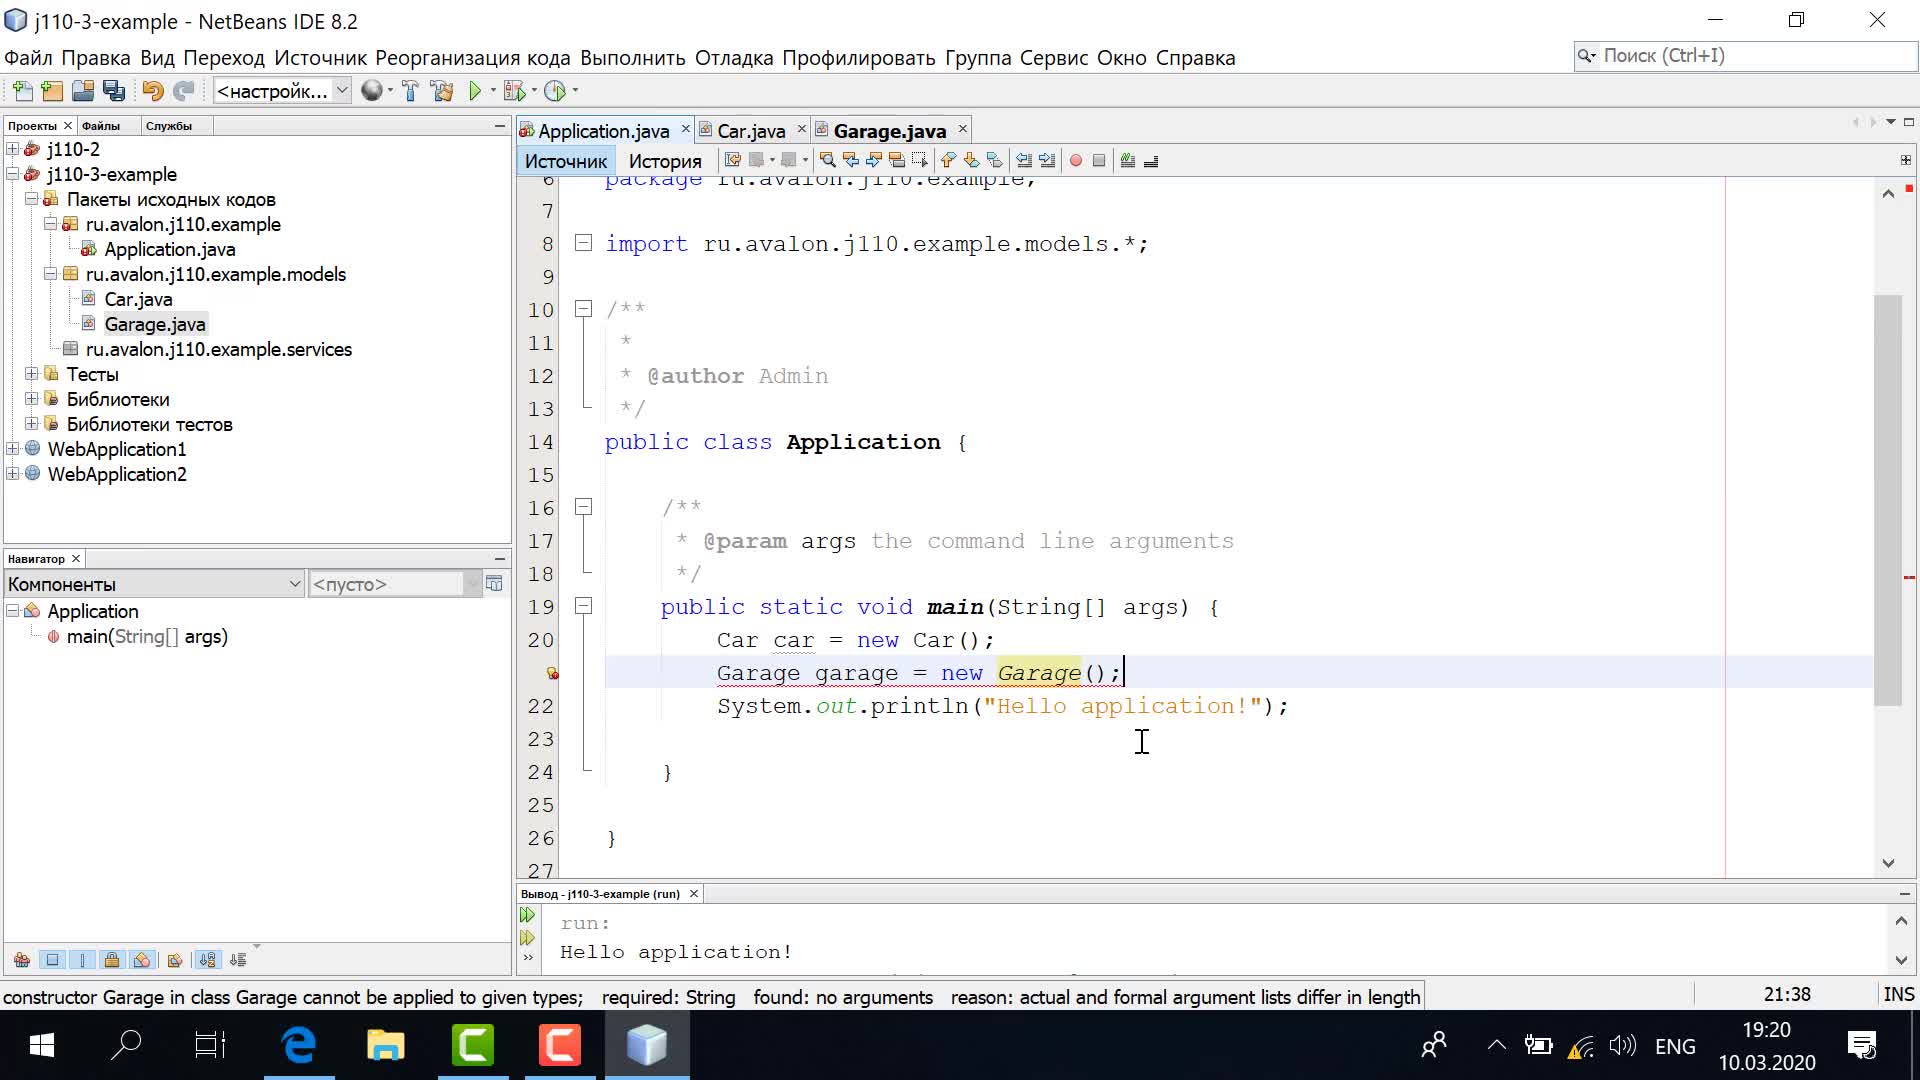Switch to the История view button
The image size is (1920, 1080).
point(665,161)
